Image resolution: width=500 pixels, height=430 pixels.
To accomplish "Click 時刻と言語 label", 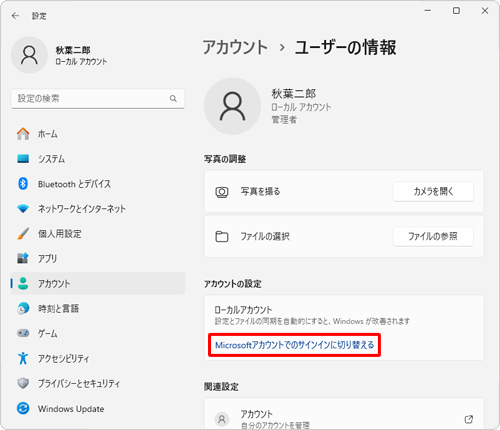I will click(x=59, y=308).
